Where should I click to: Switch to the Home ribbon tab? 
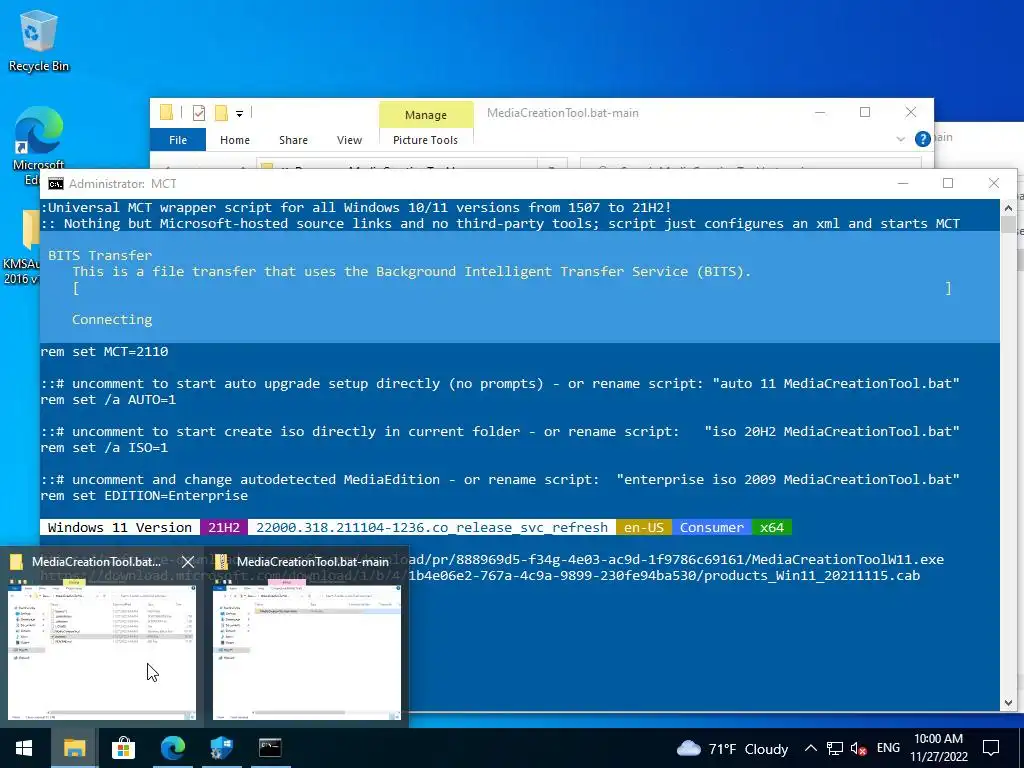(234, 140)
